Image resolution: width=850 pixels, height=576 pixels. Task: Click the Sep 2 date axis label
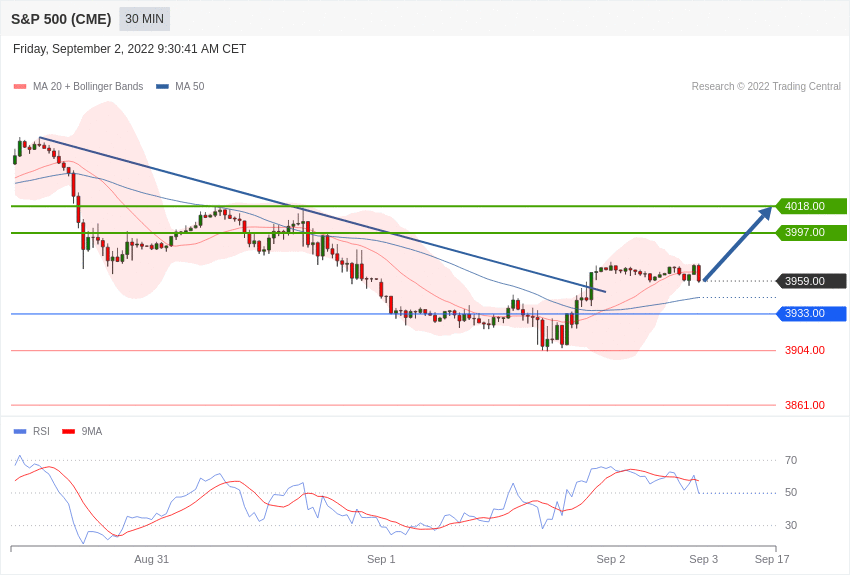click(611, 559)
